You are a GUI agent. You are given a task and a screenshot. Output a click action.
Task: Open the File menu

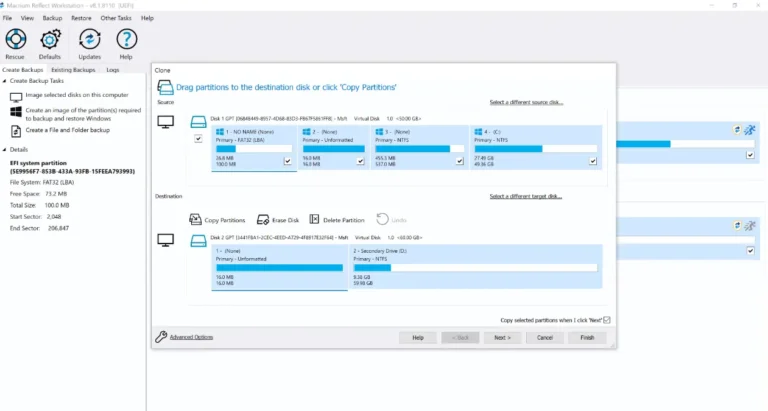tap(7, 18)
